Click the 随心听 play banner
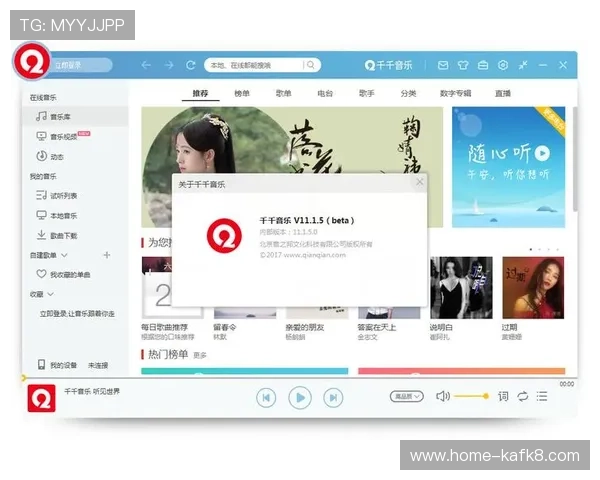The height and width of the screenshot is (480, 600). click(509, 167)
